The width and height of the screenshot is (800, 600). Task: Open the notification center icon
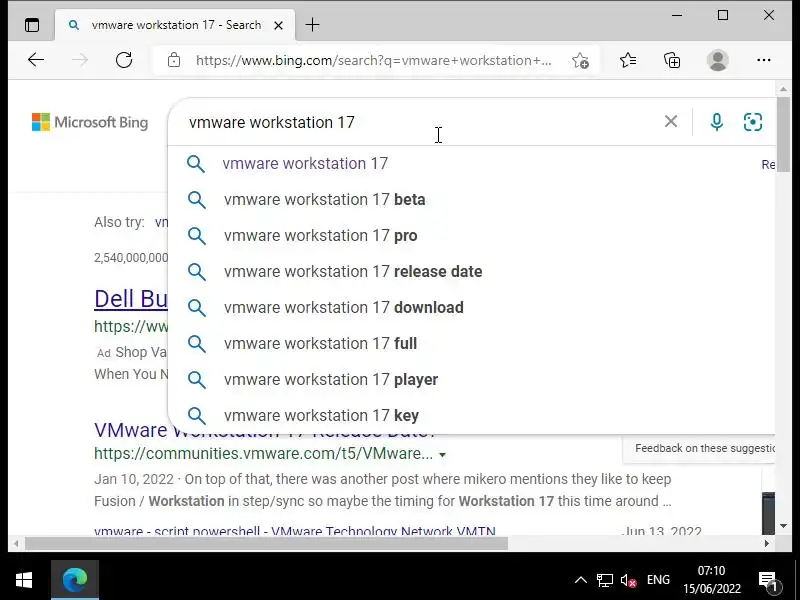(768, 580)
